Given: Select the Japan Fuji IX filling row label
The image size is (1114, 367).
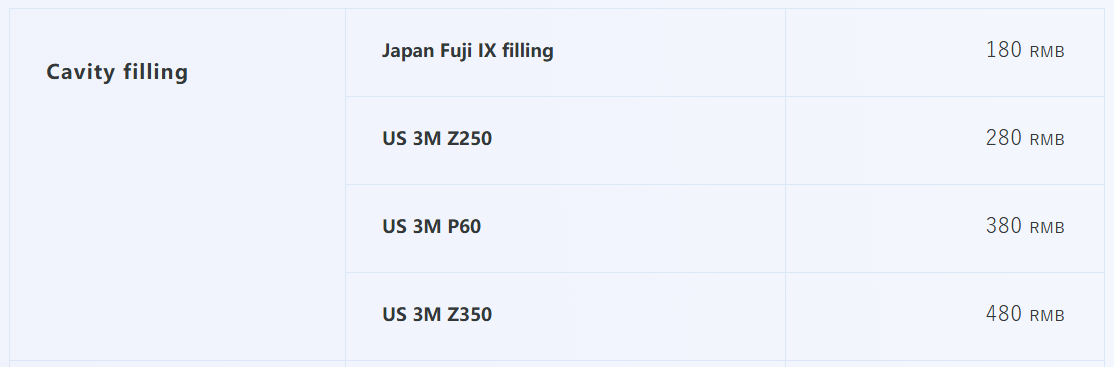Looking at the screenshot, I should coord(467,51).
